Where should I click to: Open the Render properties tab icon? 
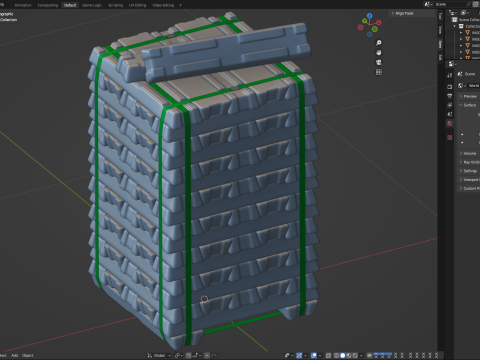pyautogui.click(x=450, y=87)
